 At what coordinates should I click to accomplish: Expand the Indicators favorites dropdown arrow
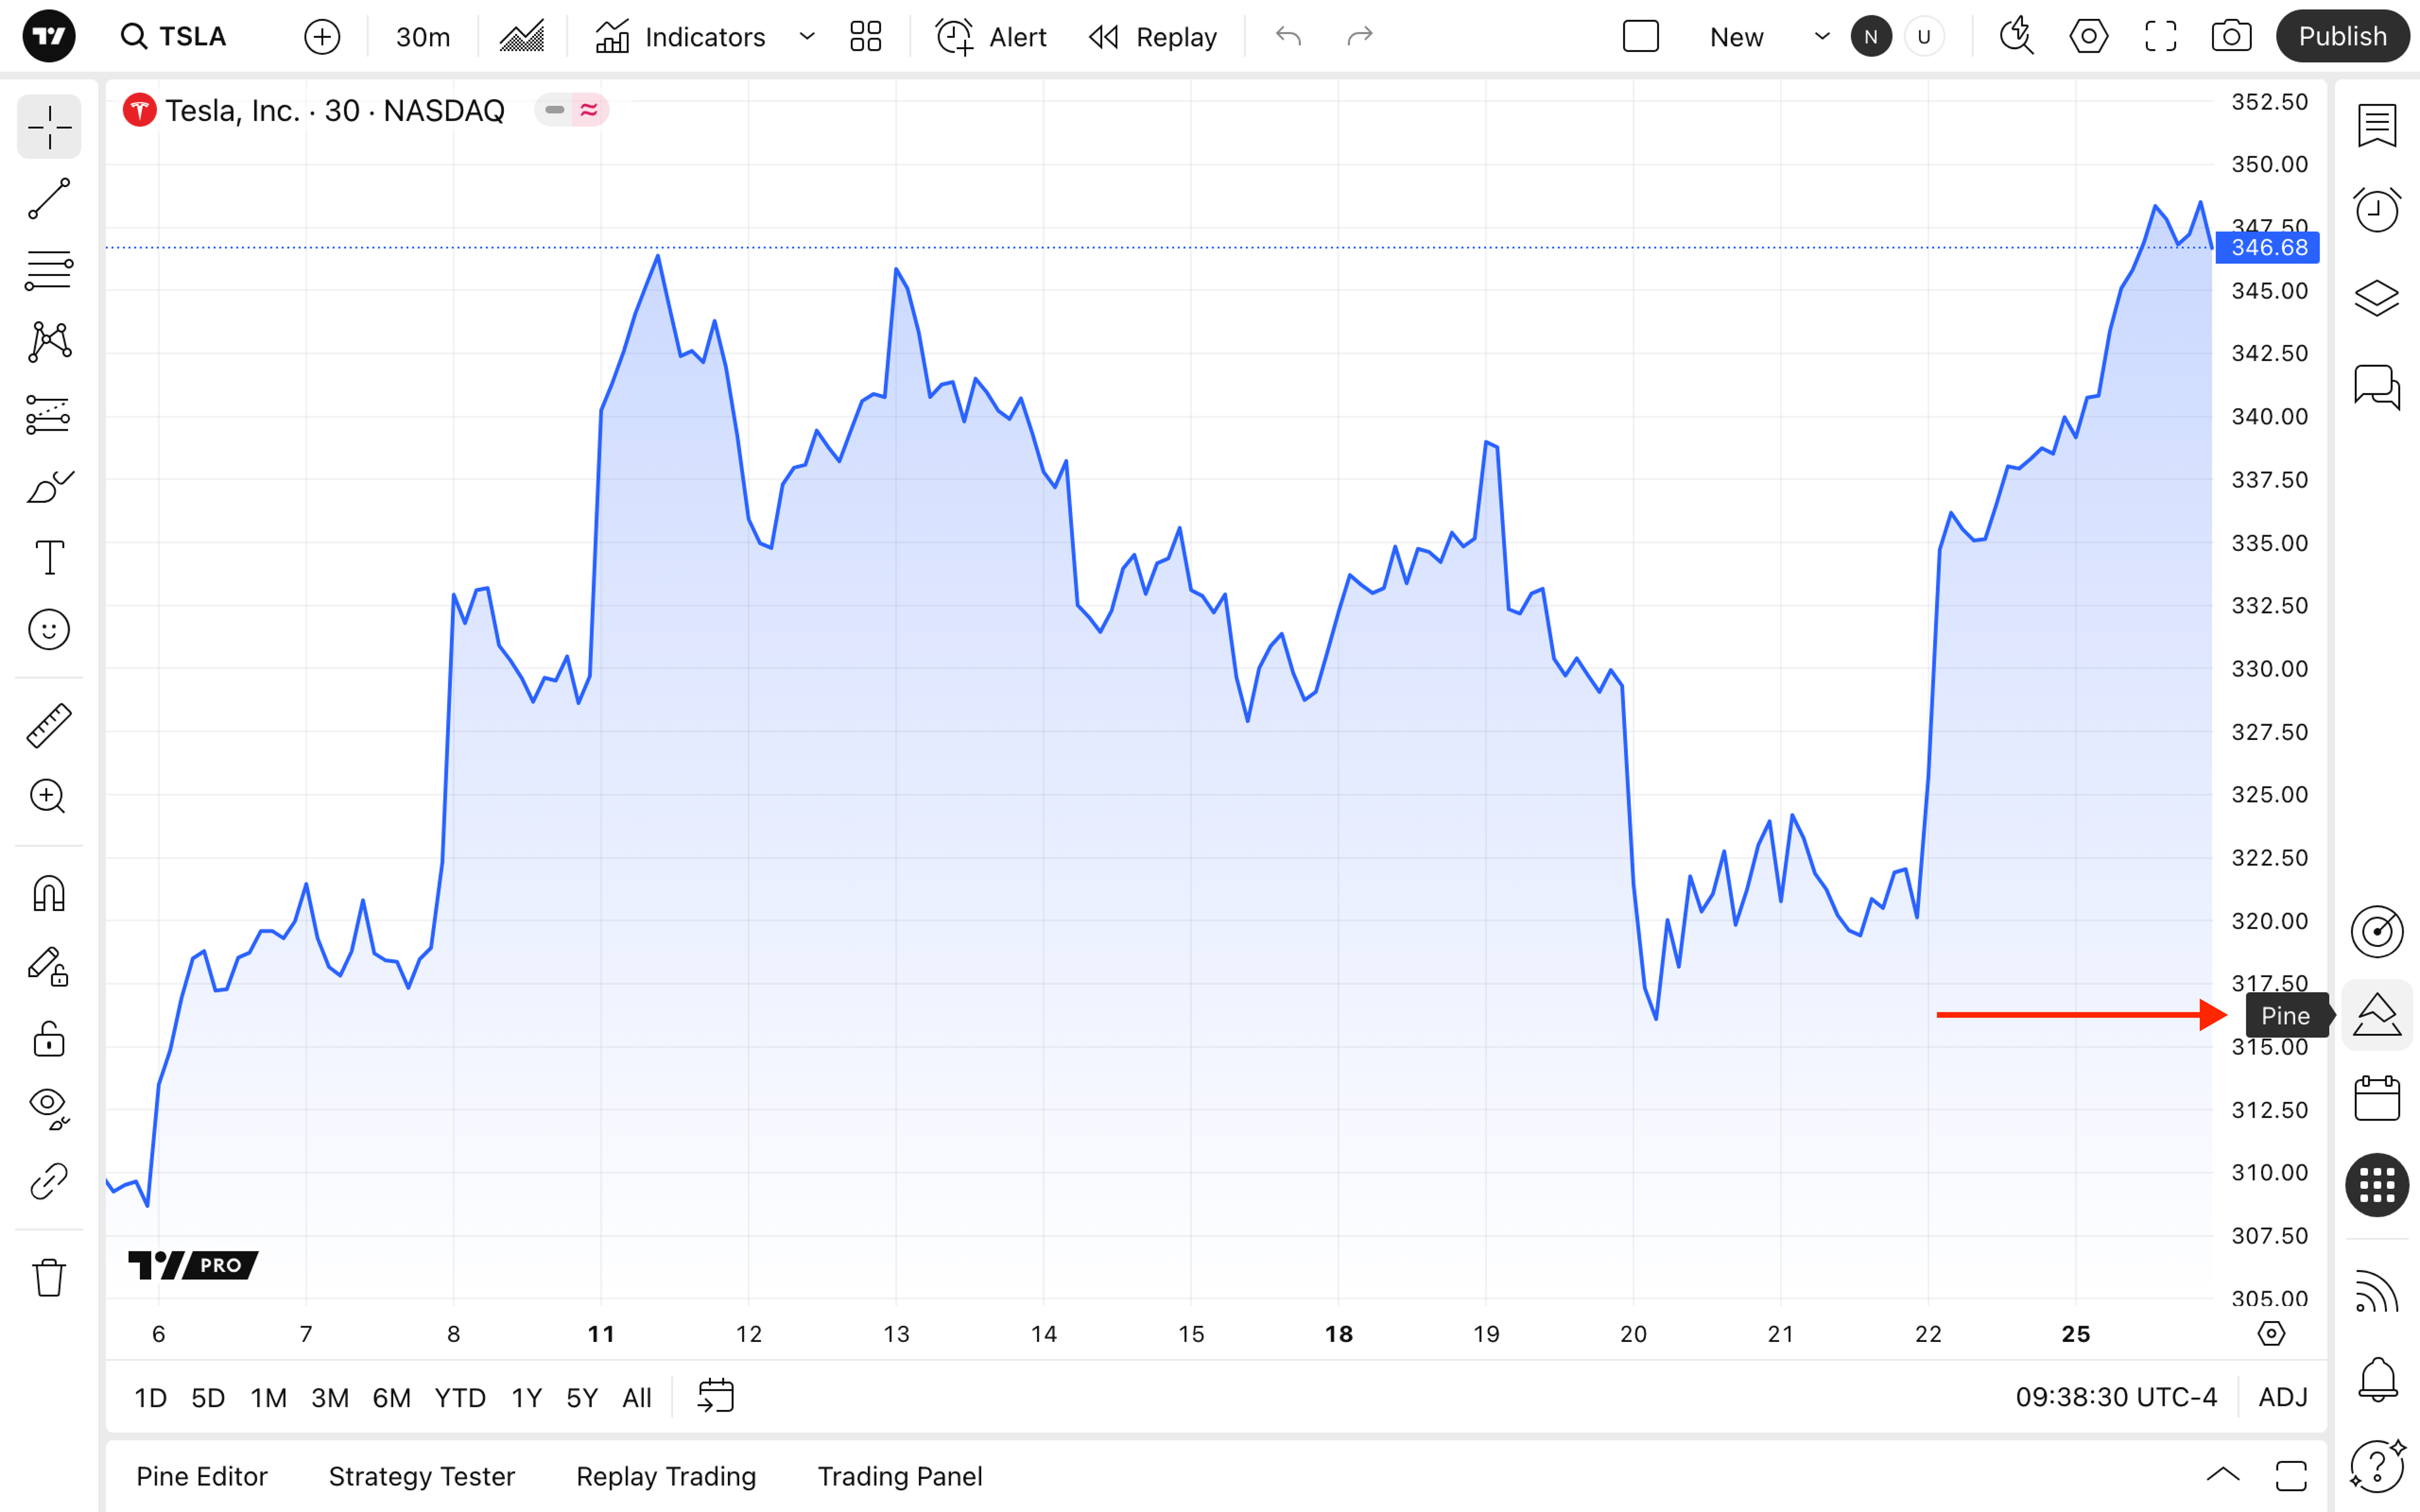click(x=807, y=37)
